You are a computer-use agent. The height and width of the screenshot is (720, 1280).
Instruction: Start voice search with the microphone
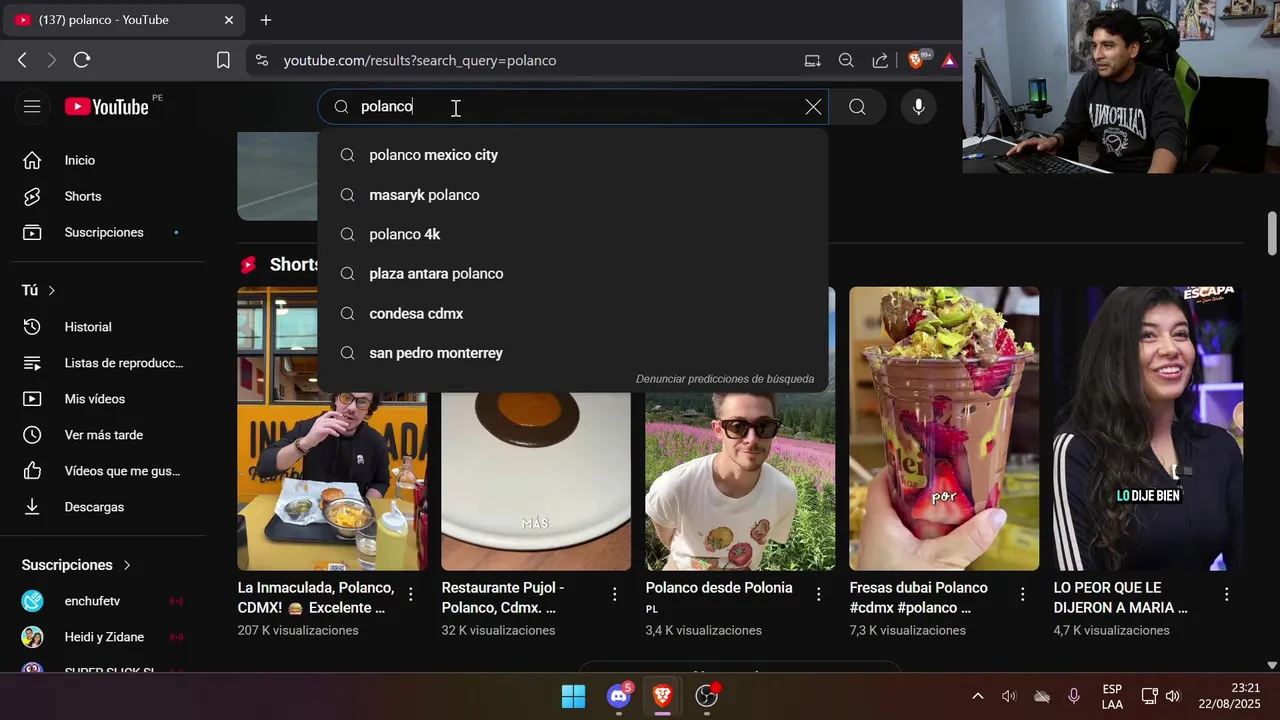pos(918,107)
